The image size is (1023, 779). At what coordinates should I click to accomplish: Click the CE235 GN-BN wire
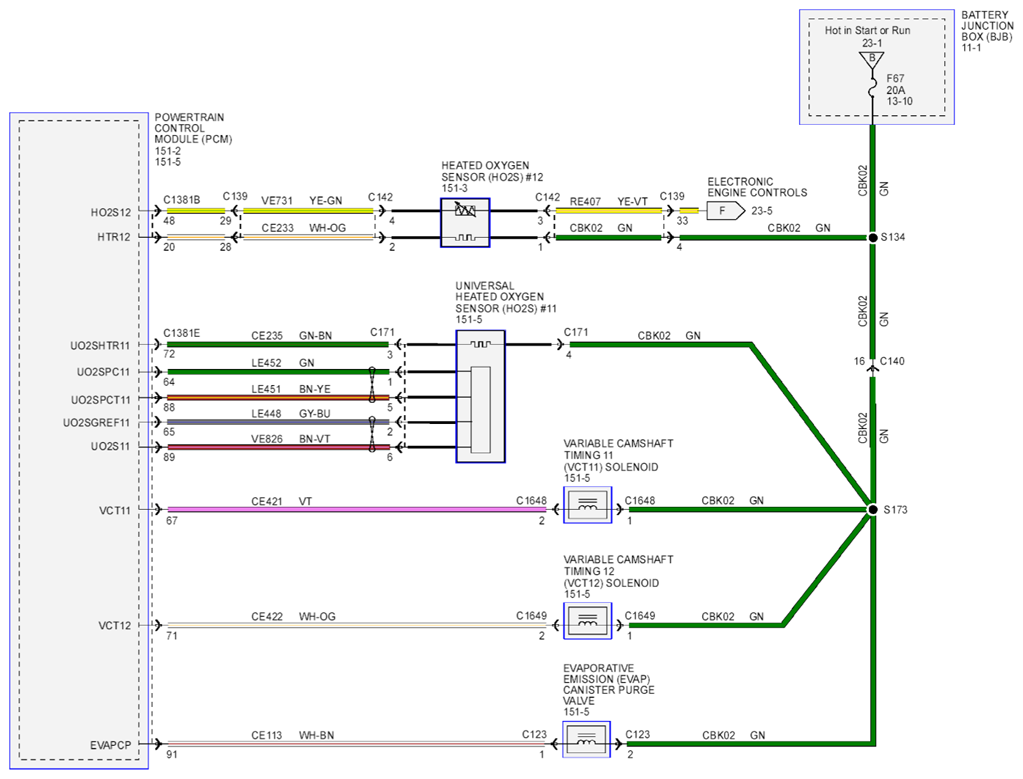tap(278, 344)
